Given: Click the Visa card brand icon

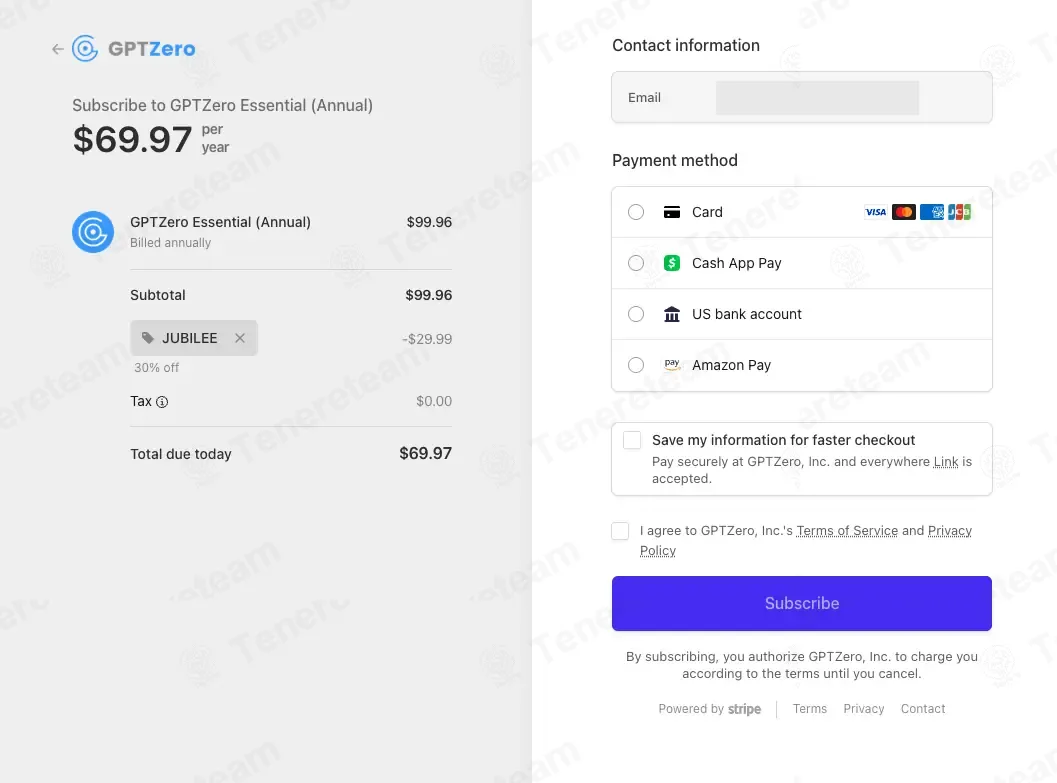Looking at the screenshot, I should (876, 212).
